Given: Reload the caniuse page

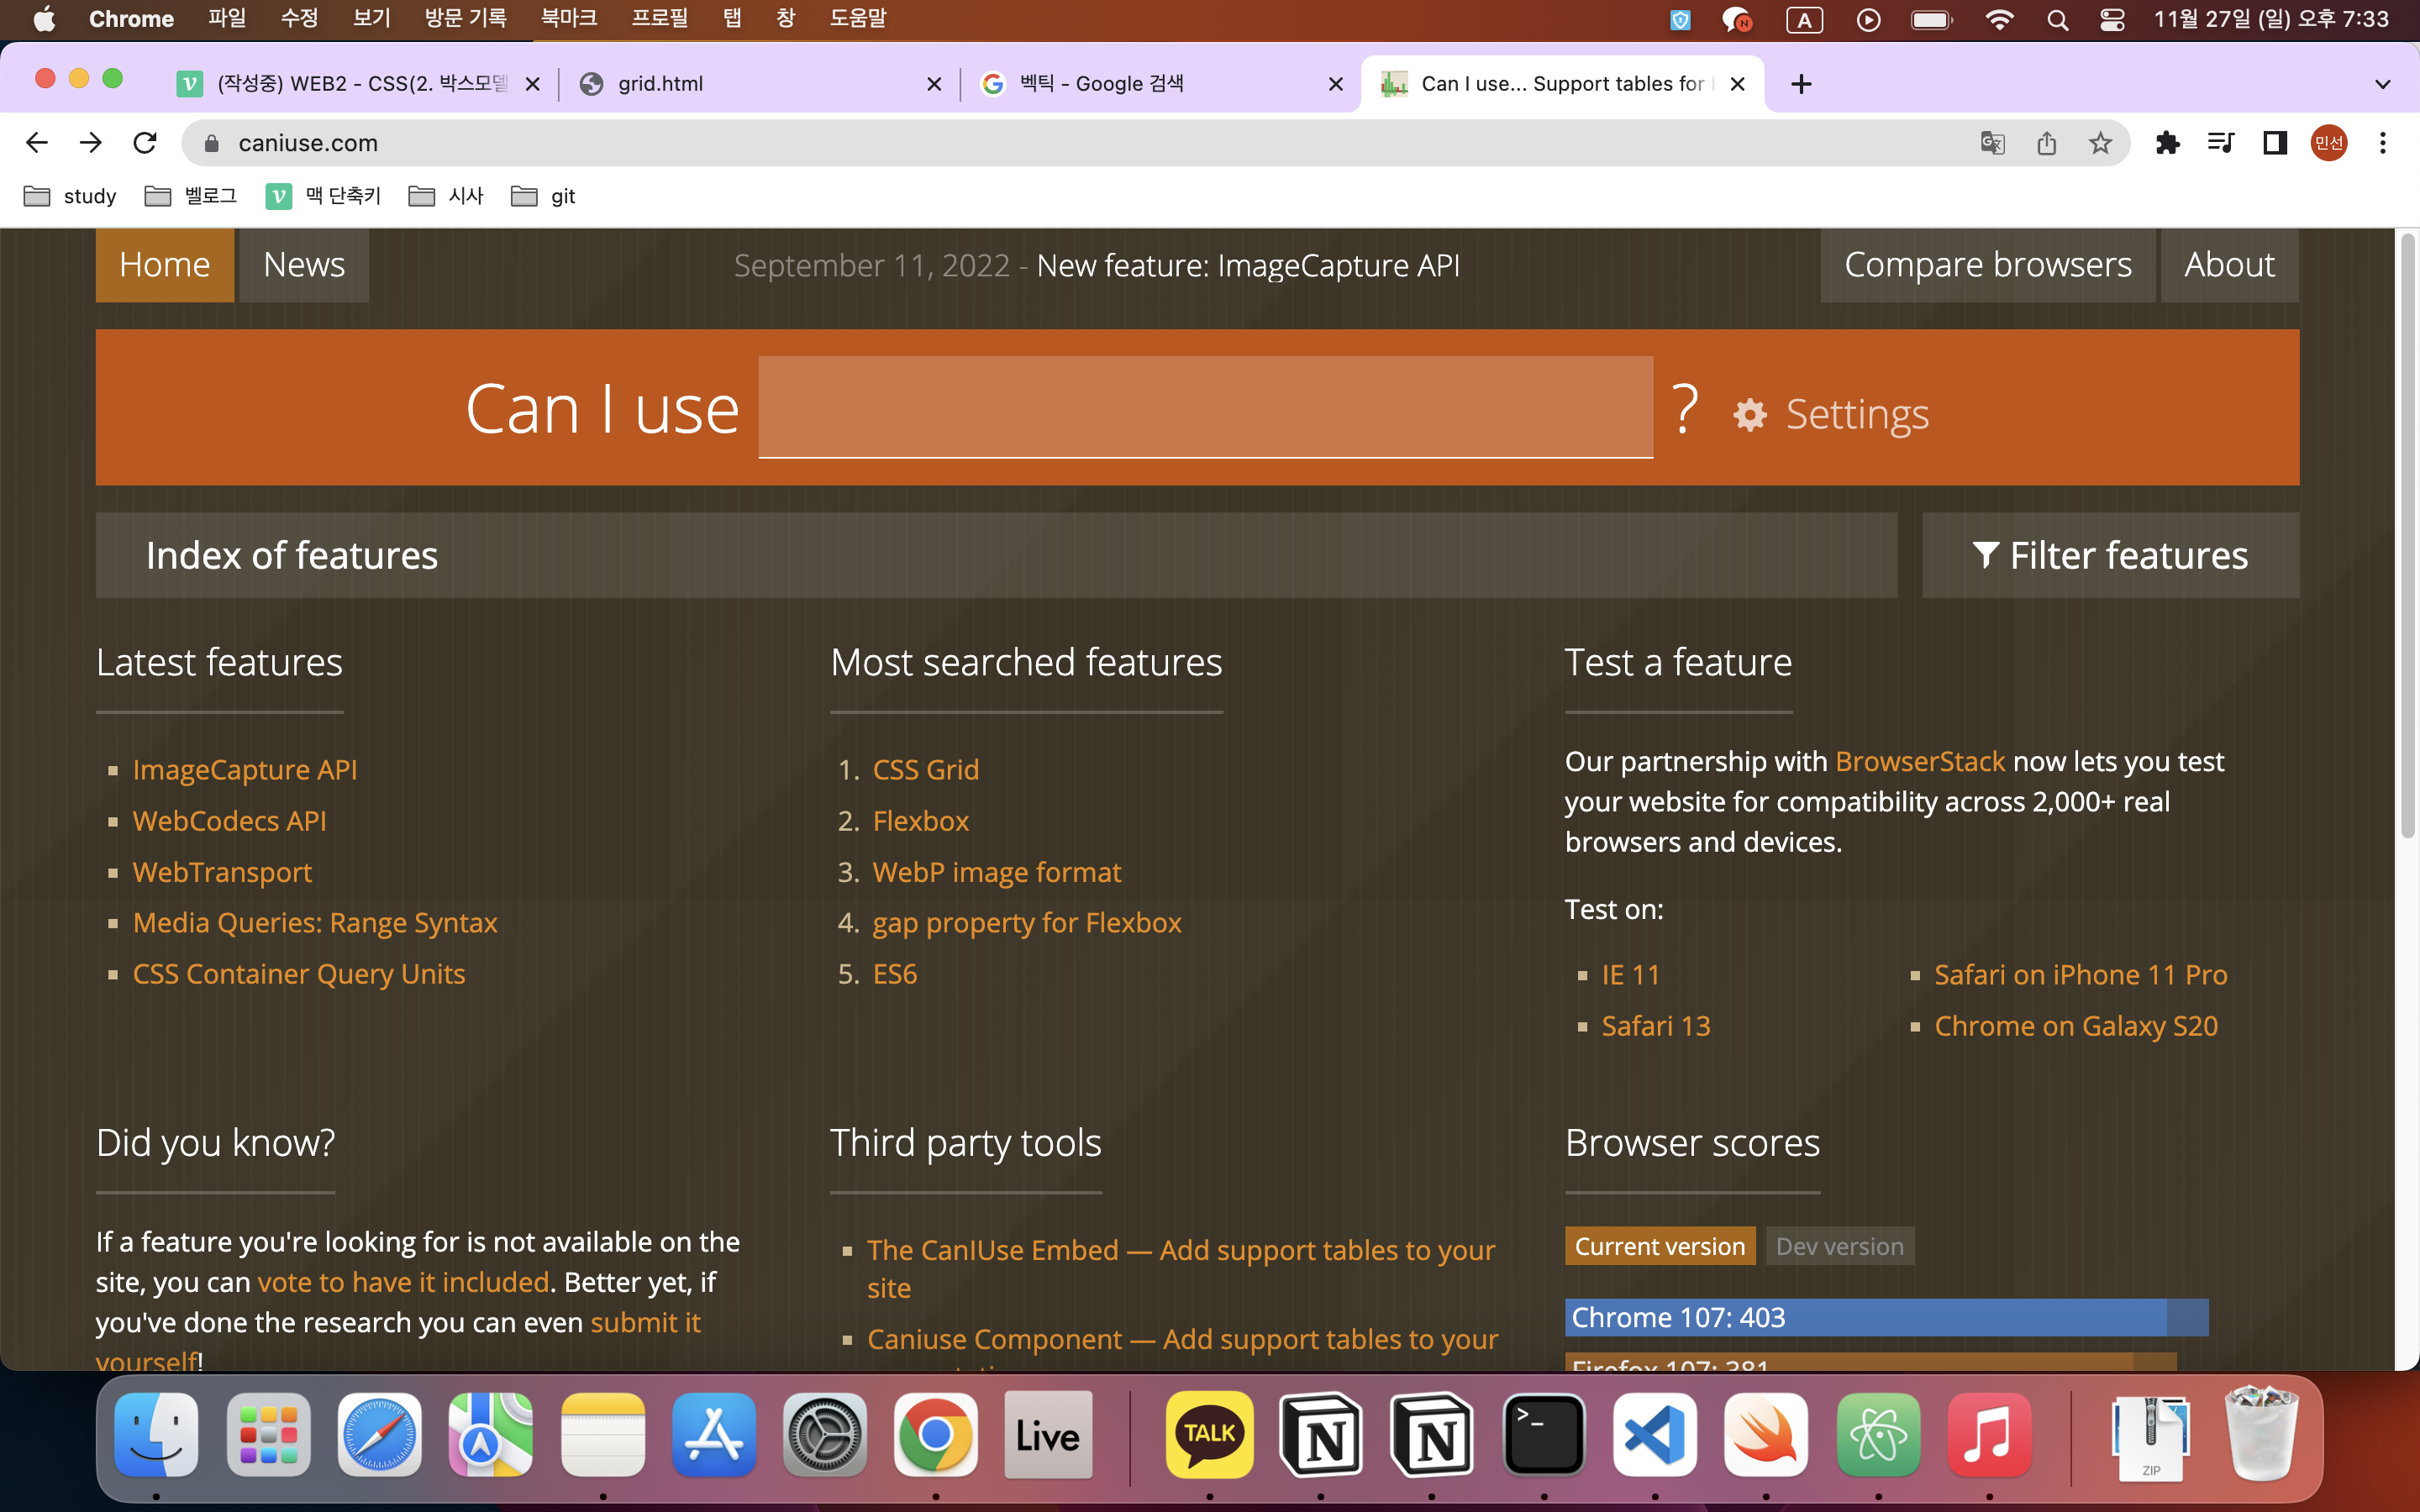Looking at the screenshot, I should point(145,143).
